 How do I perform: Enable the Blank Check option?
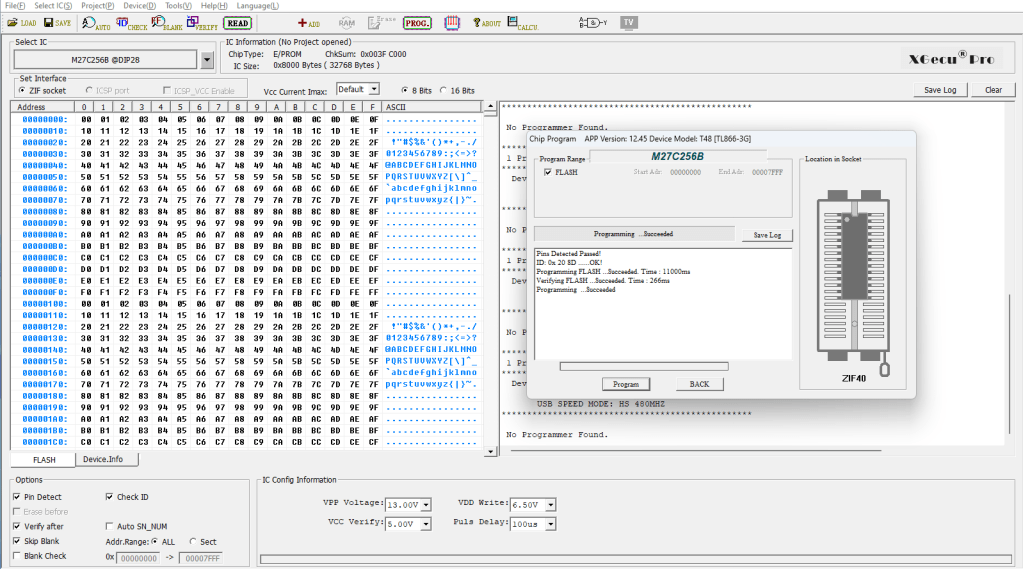pyautogui.click(x=17, y=556)
